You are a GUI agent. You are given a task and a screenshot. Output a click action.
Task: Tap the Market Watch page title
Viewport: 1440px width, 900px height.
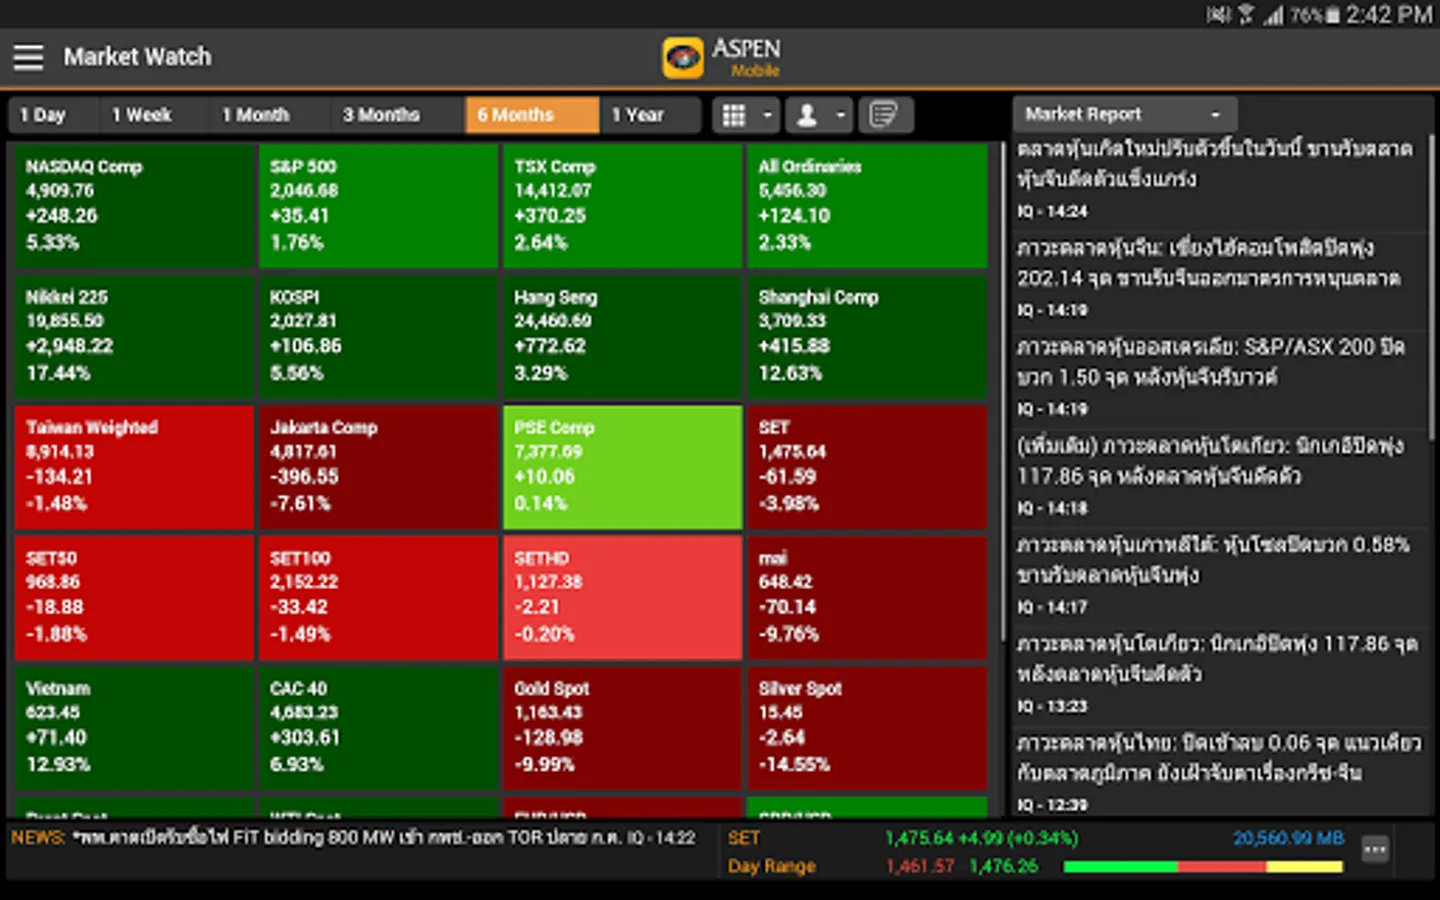pos(138,57)
